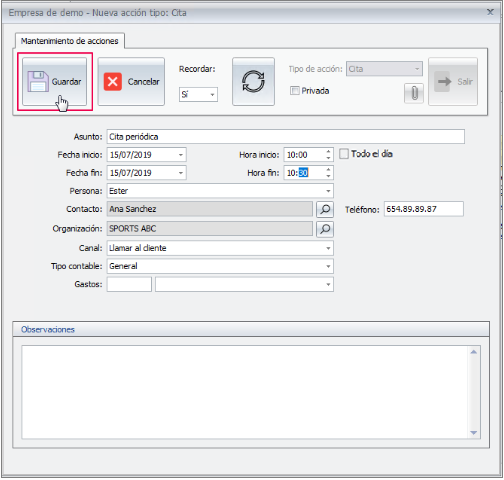This screenshot has width=504, height=480.
Task: Click the Cancelar button
Action: 131,81
